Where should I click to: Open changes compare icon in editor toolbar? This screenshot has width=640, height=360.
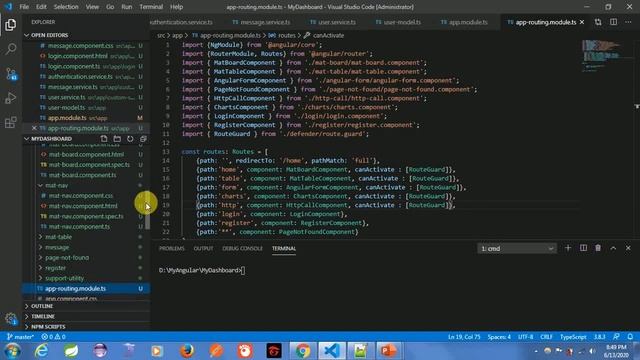point(598,22)
